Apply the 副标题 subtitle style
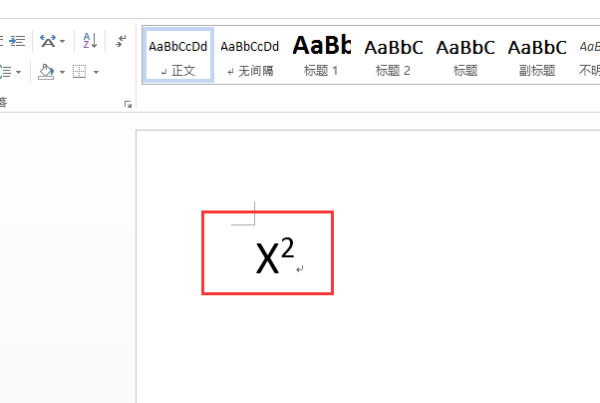Image resolution: width=600 pixels, height=403 pixels. pyautogui.click(x=537, y=55)
